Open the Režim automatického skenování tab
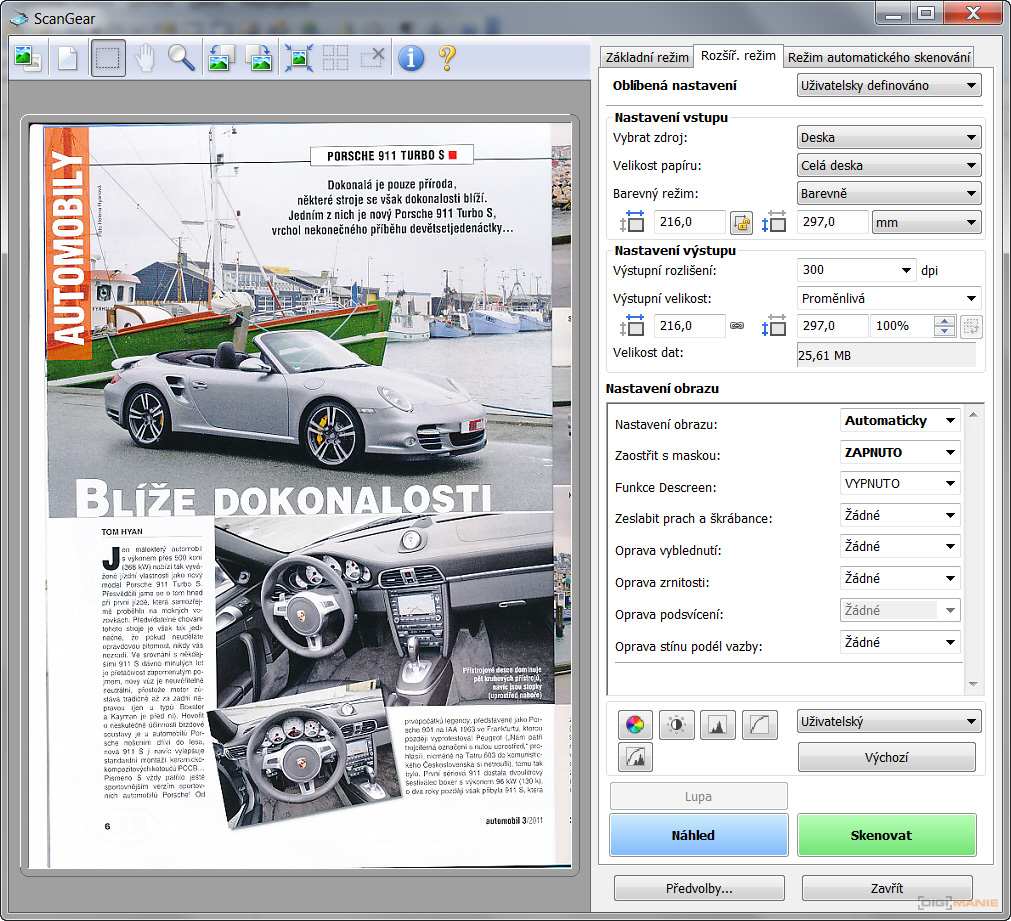This screenshot has height=921, width=1011. coord(877,57)
